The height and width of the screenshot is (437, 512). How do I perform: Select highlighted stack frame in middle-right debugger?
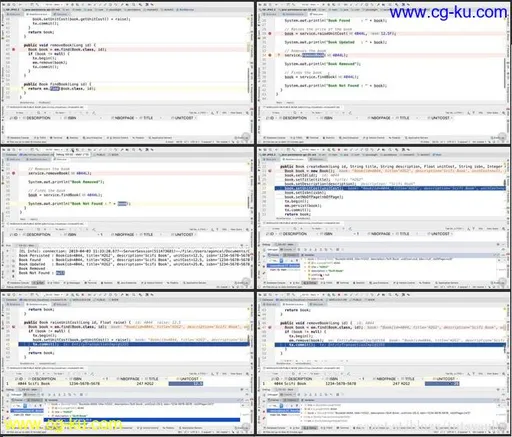[x=283, y=266]
